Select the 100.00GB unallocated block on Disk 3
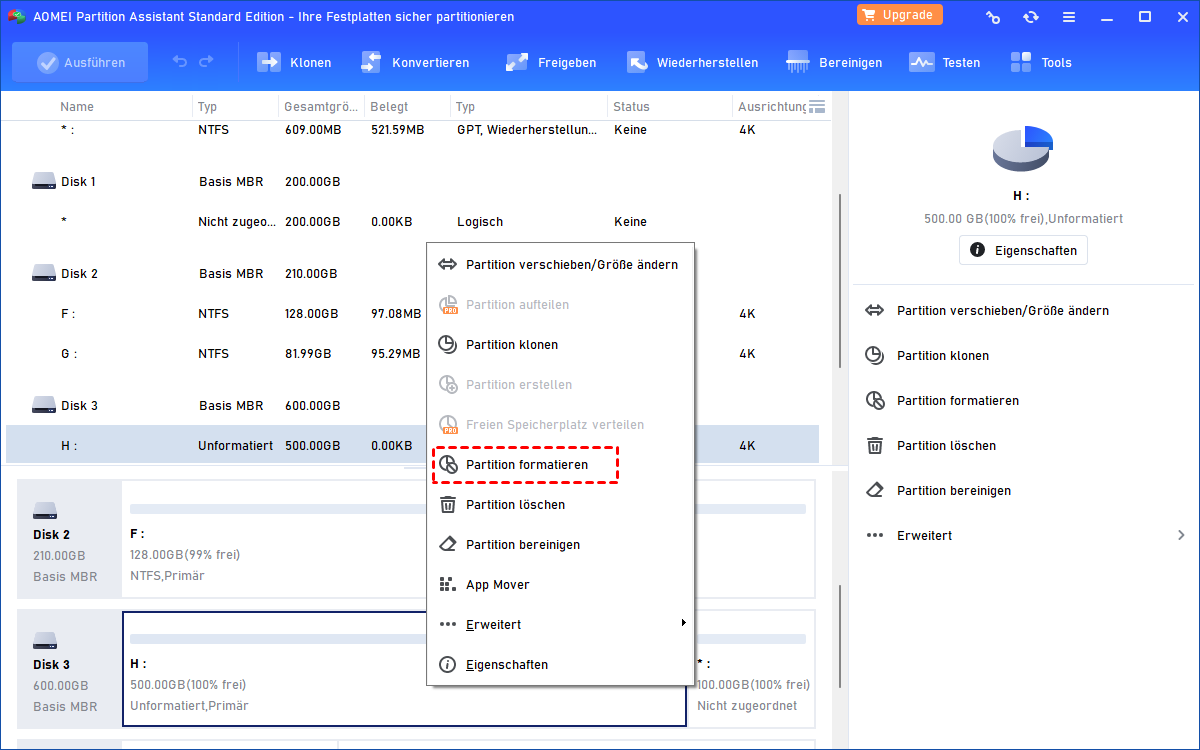The width and height of the screenshot is (1200, 750). tap(752, 669)
